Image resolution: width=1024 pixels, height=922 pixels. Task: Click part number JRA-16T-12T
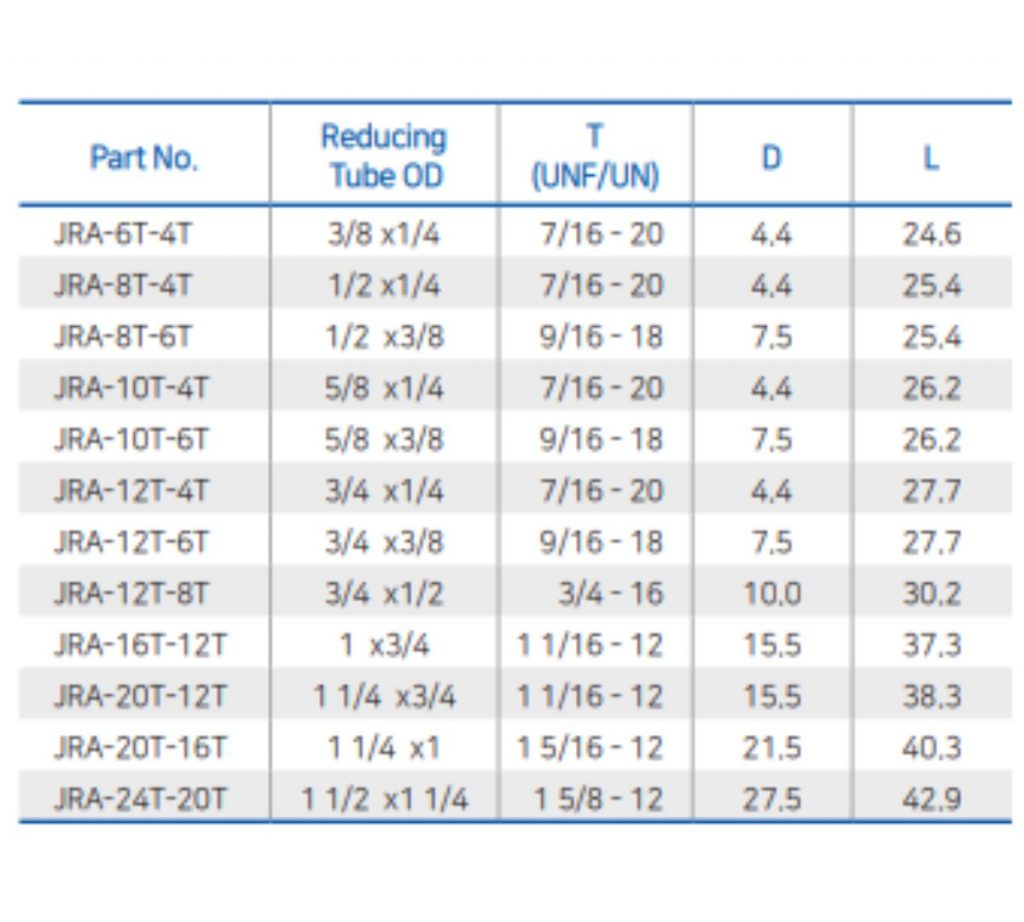point(140,645)
